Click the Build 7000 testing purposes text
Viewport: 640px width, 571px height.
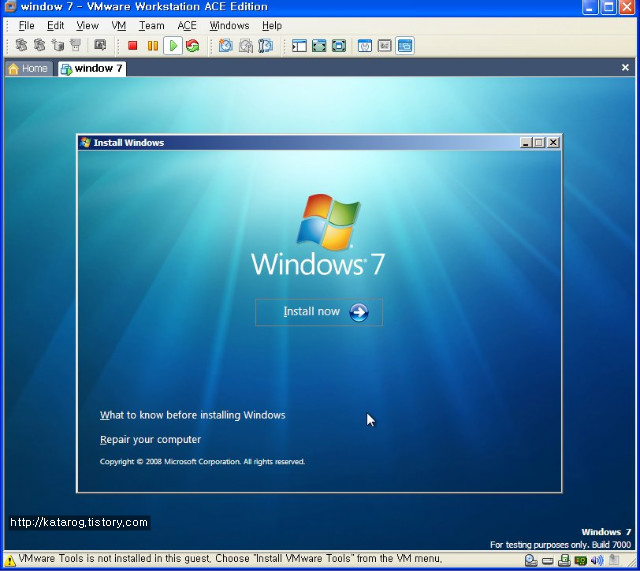pyautogui.click(x=560, y=545)
